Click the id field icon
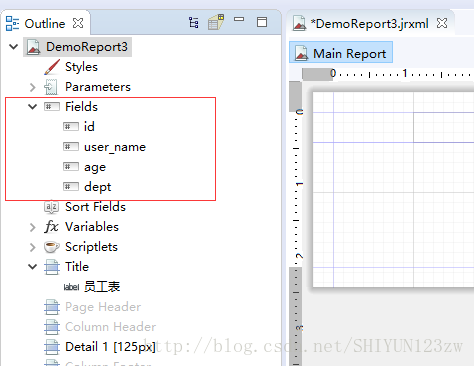This screenshot has width=474, height=366. 71,127
